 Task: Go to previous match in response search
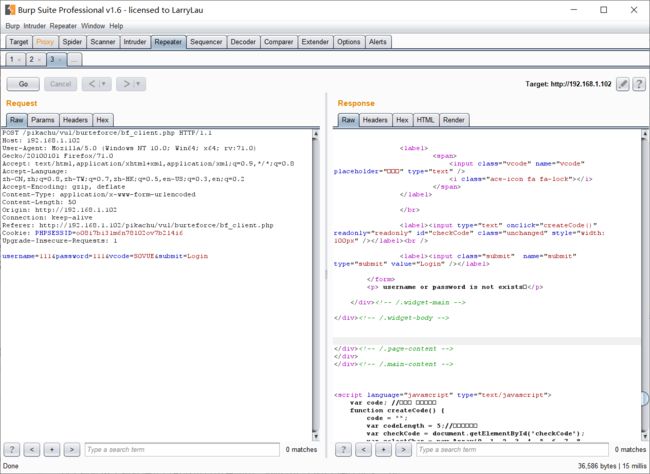[364, 449]
